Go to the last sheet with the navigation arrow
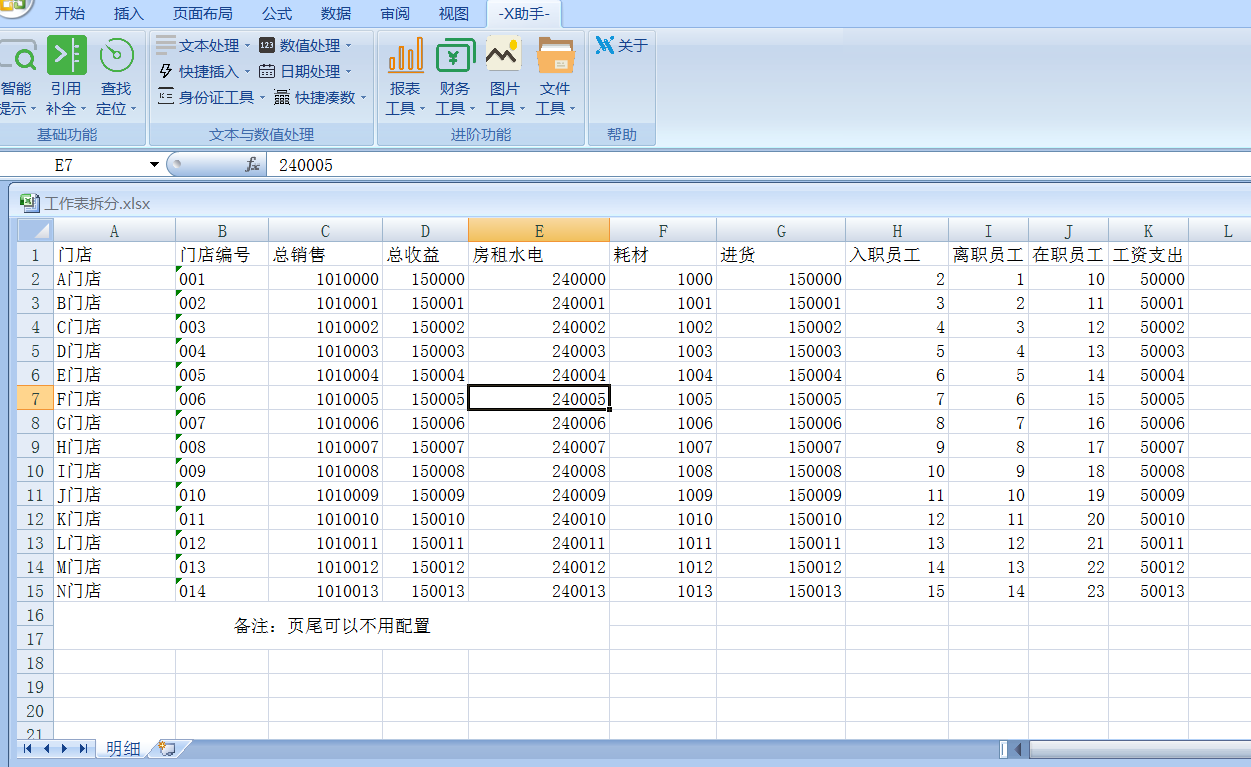 (82, 748)
